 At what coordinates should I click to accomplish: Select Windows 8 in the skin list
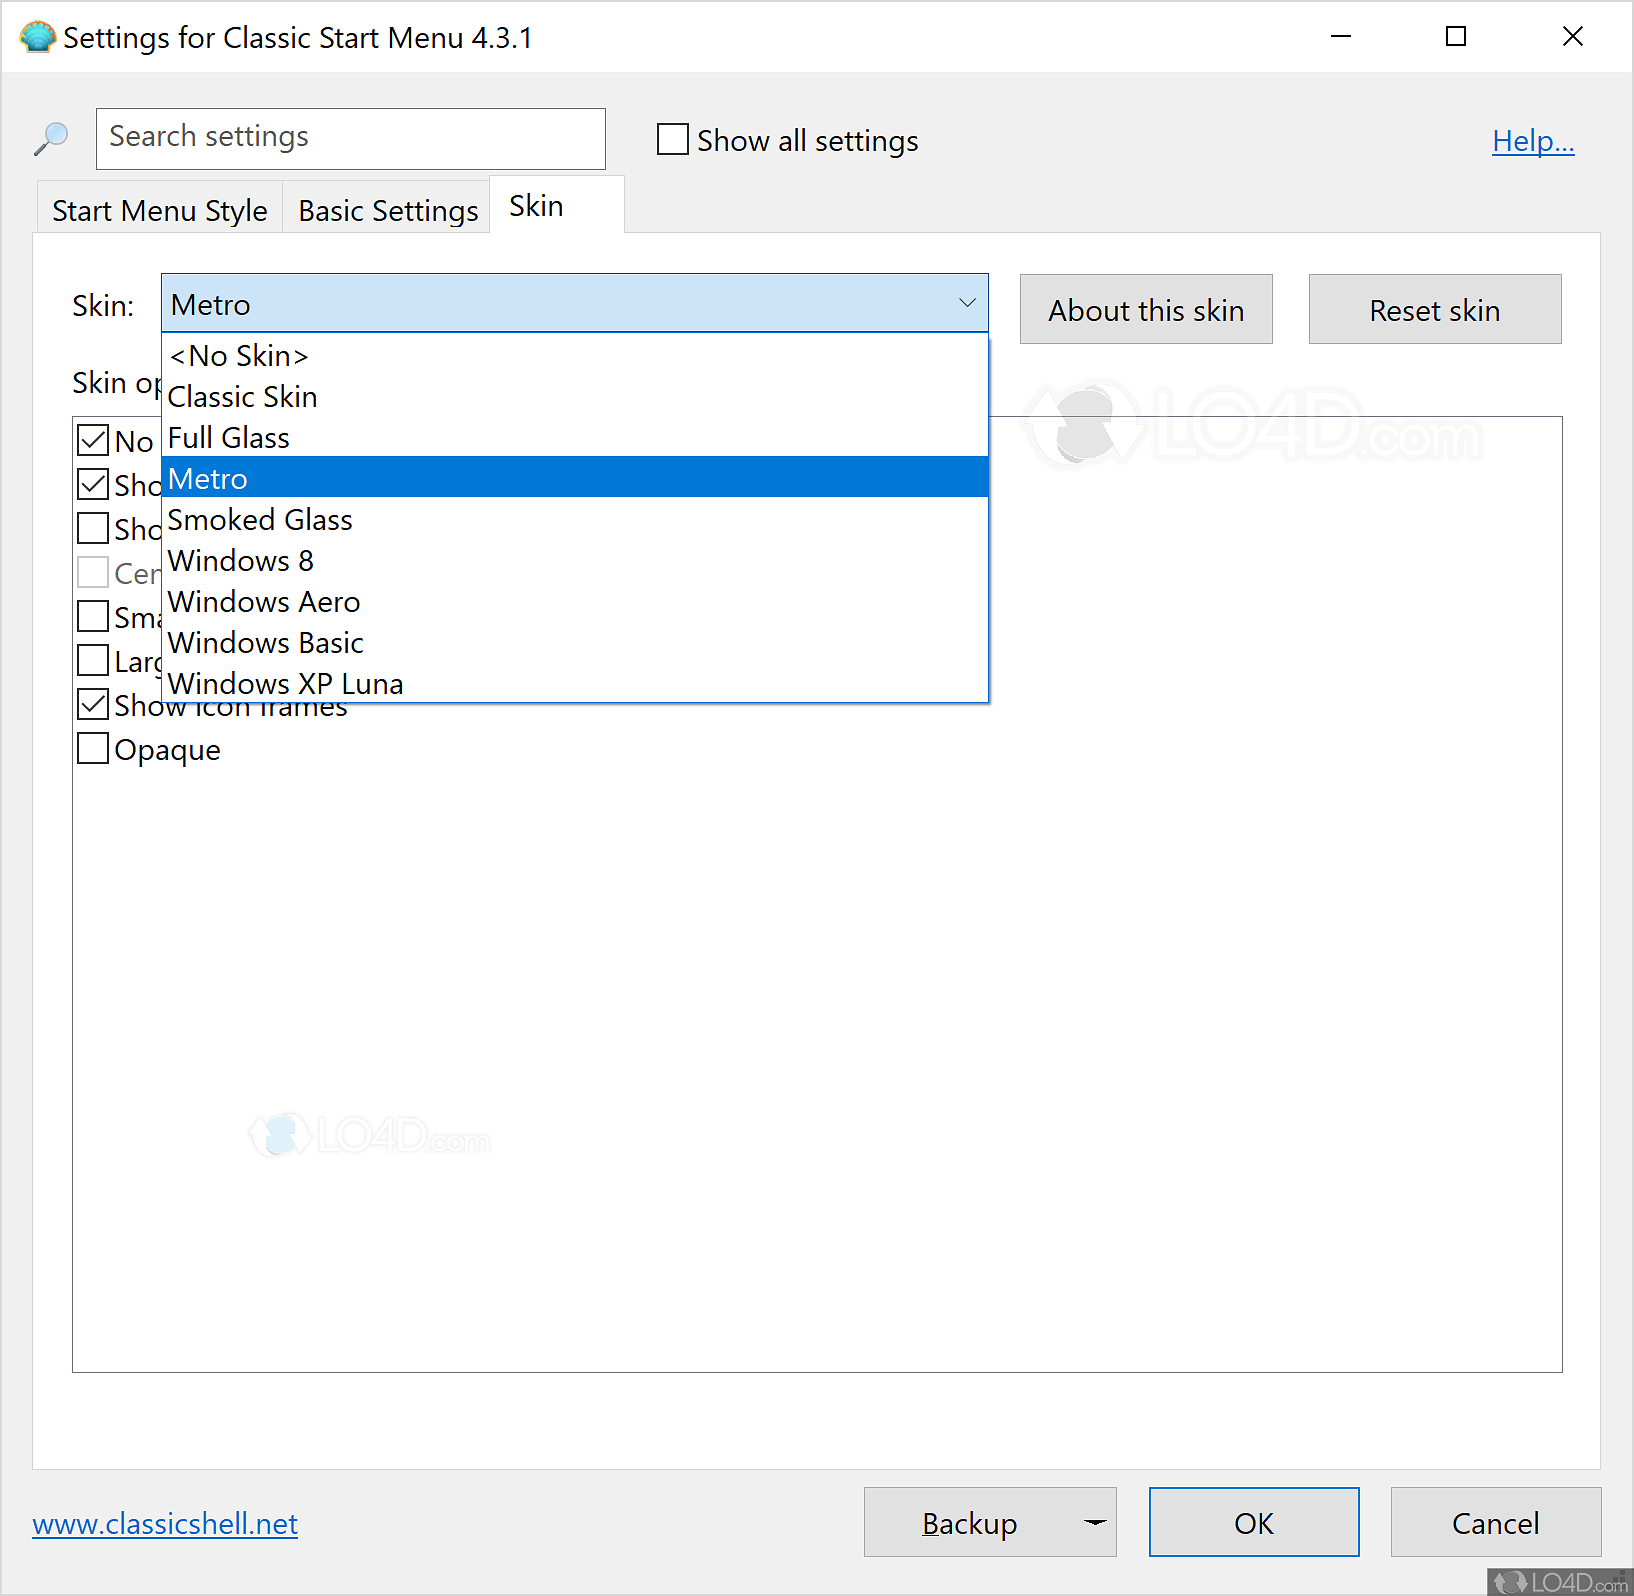(x=575, y=561)
